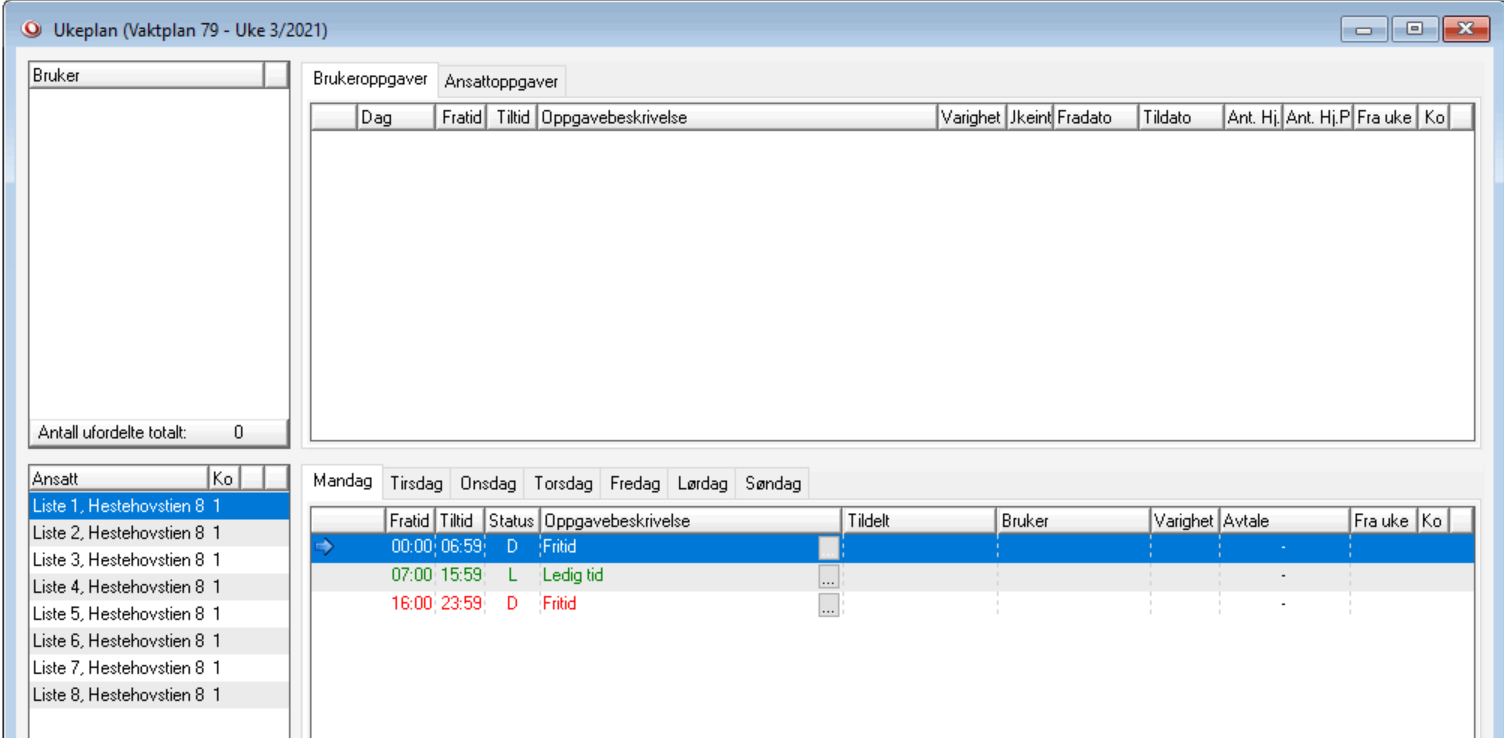
Task: Select Liste 4, Hestehovstien 8 employee
Action: 159,587
